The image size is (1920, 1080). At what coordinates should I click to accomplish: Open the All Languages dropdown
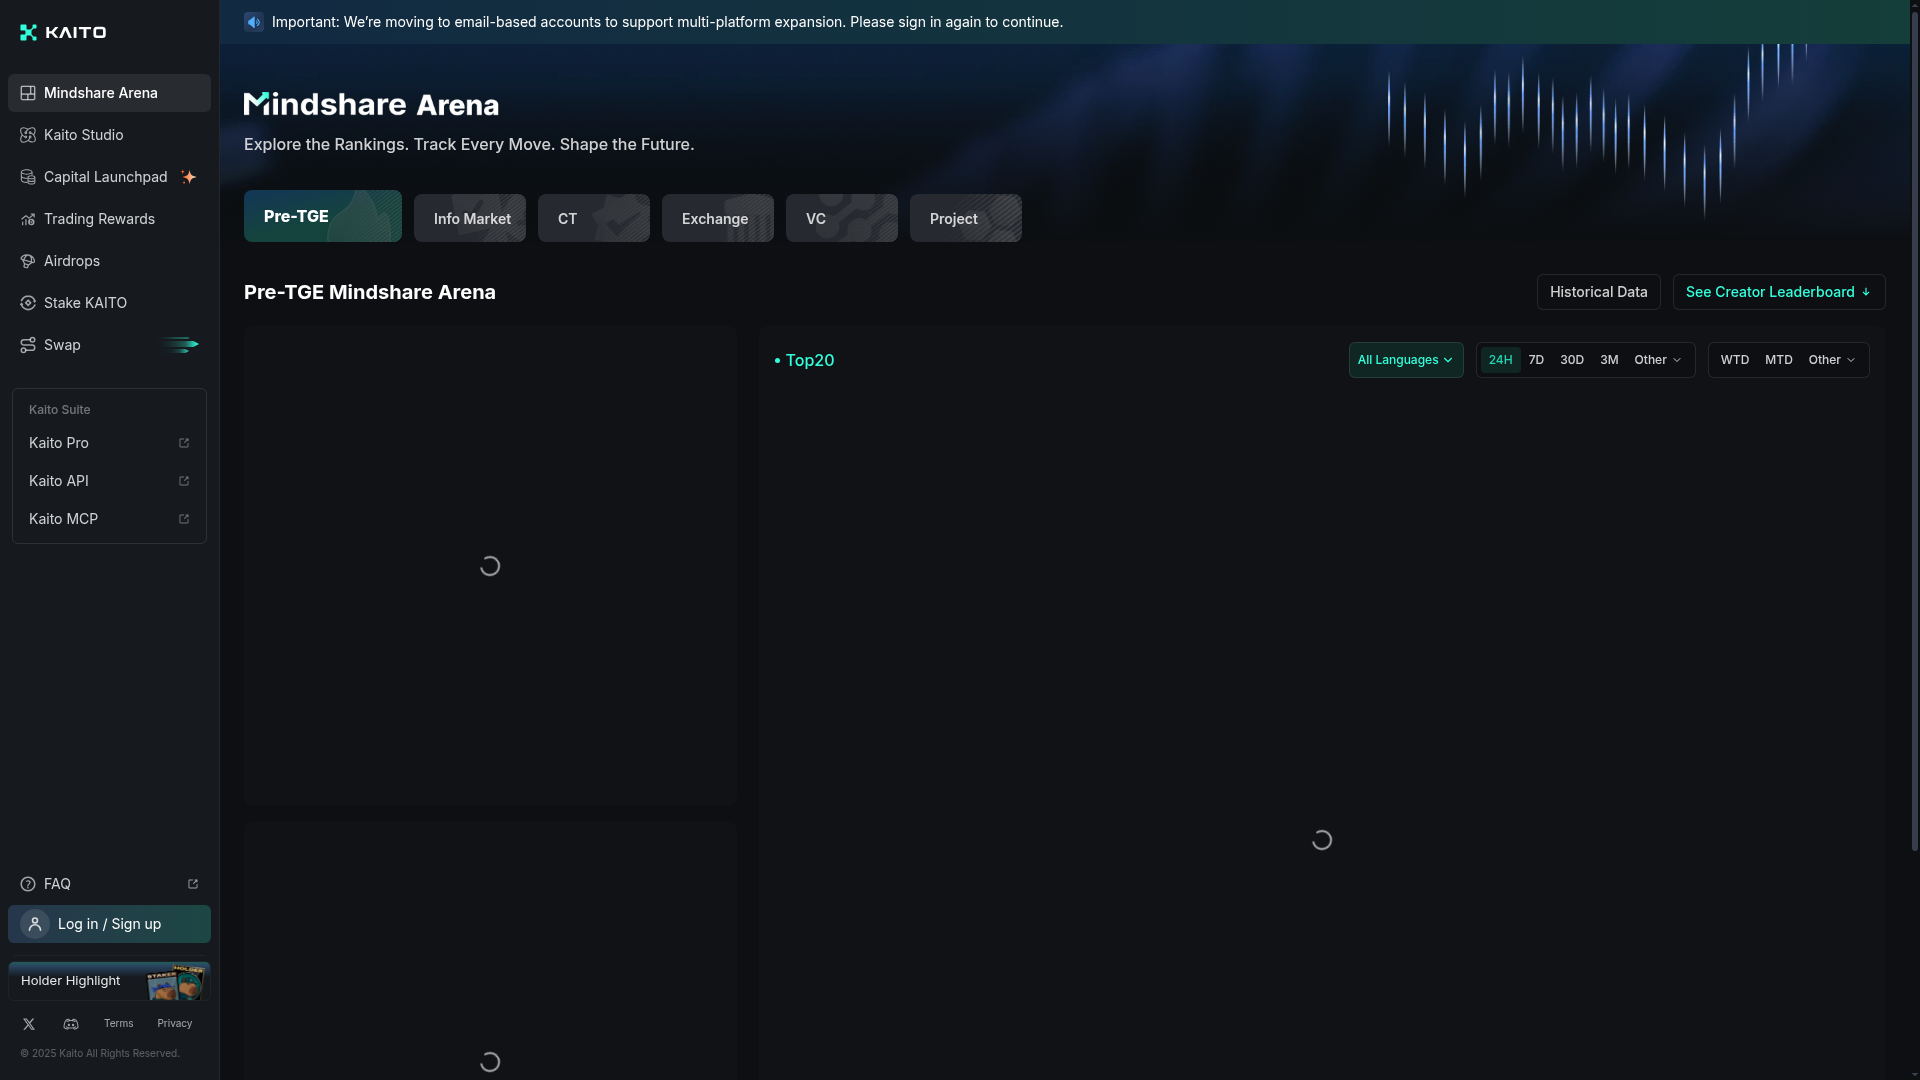click(1406, 360)
